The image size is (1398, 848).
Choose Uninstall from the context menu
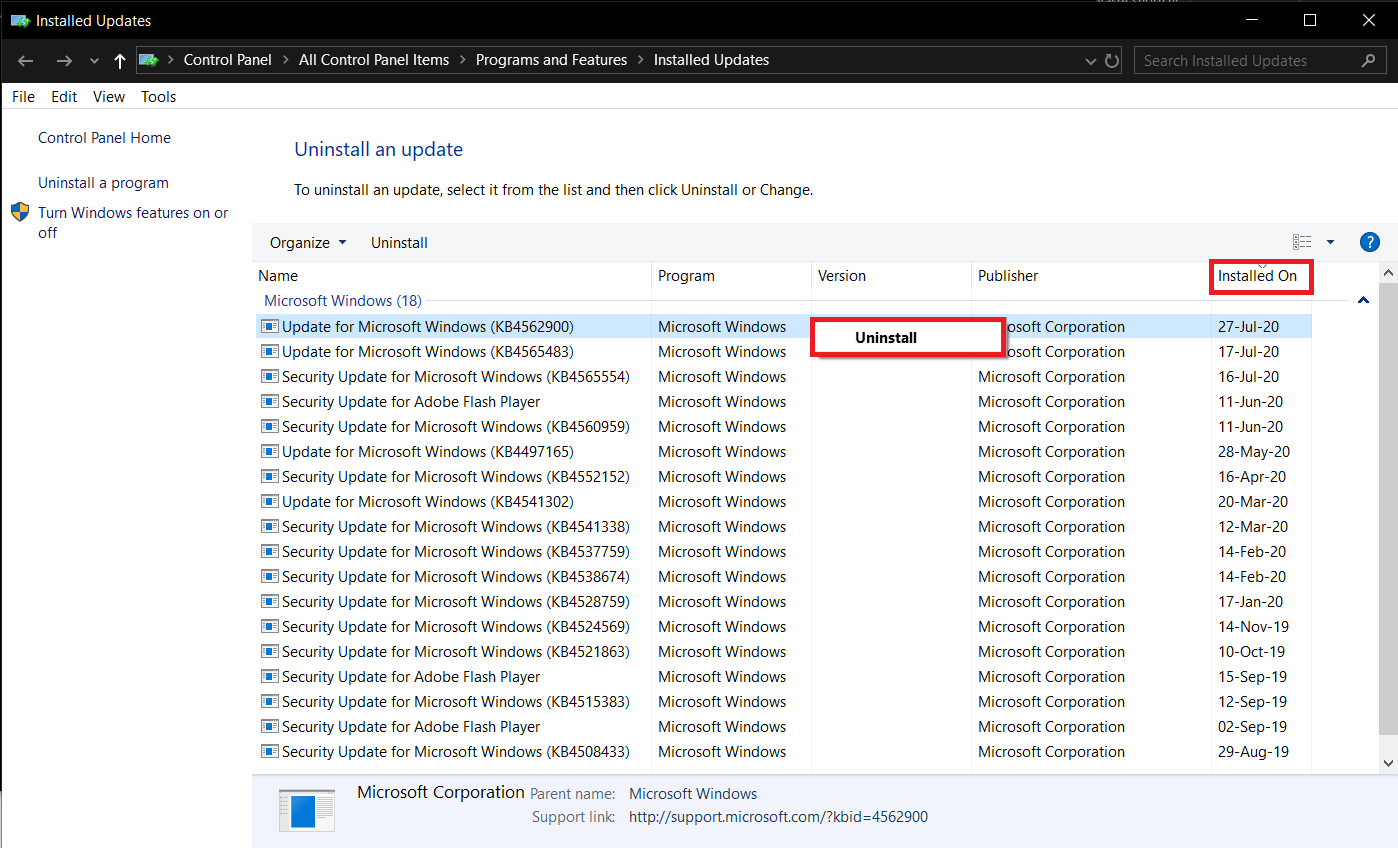(x=886, y=338)
